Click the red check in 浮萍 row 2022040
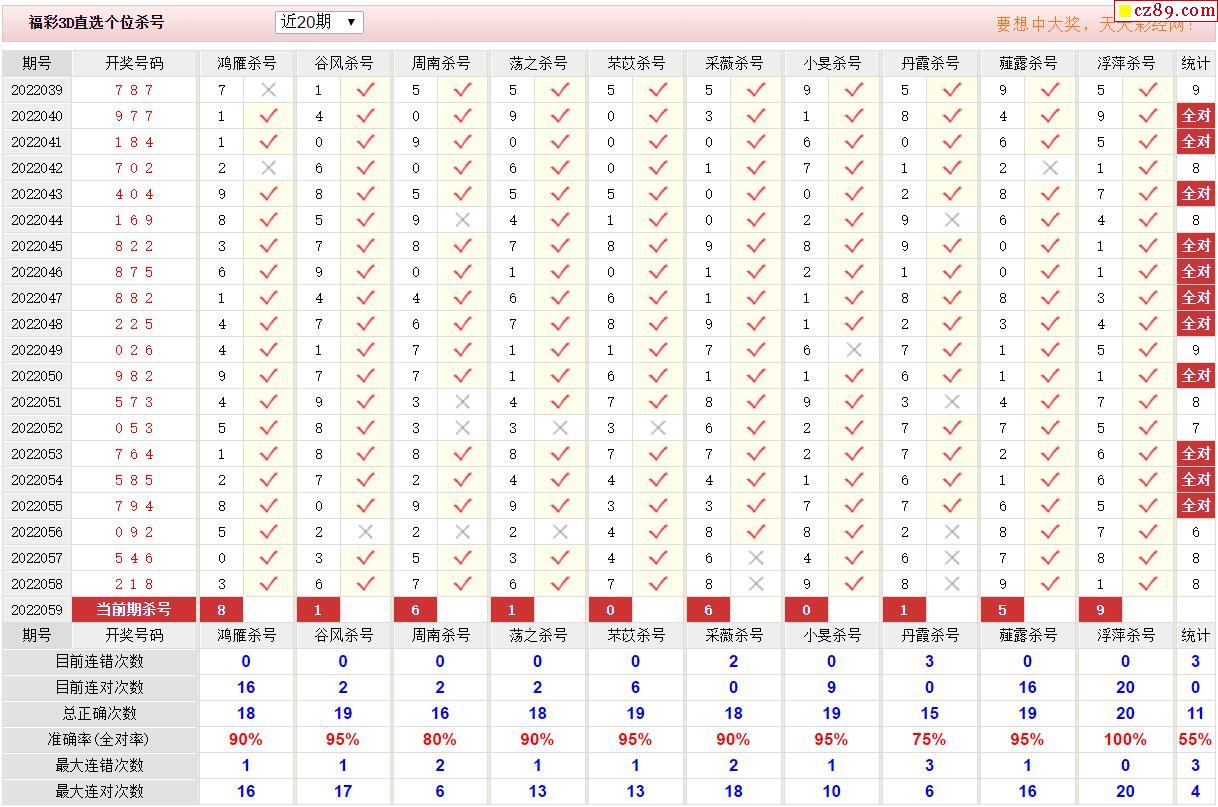The image size is (1218, 807). point(1148,116)
